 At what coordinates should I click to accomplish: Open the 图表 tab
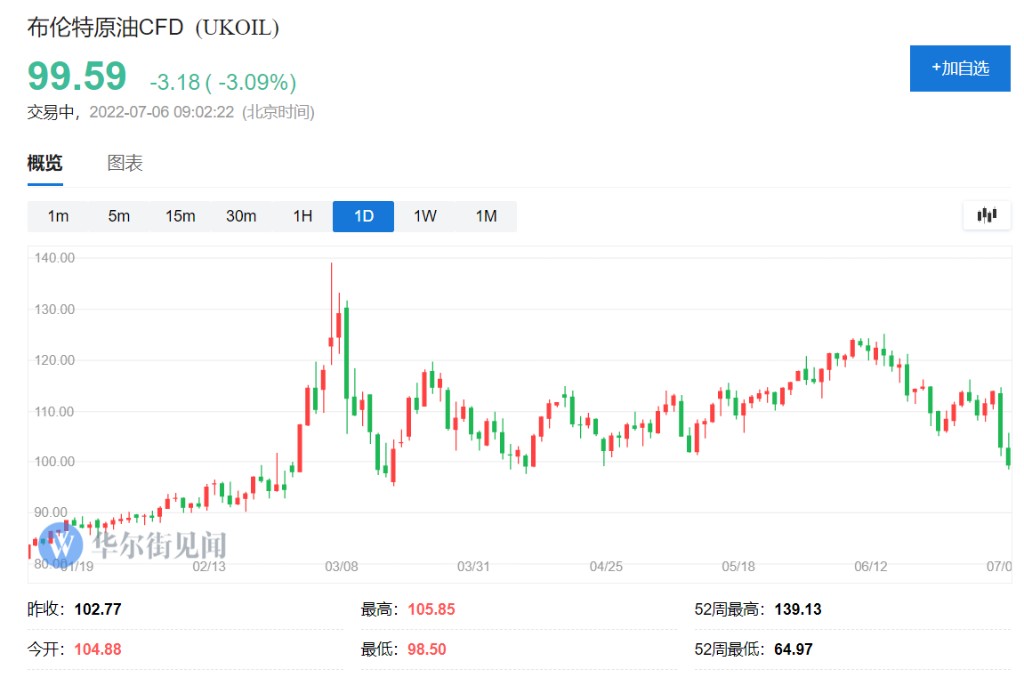(125, 163)
